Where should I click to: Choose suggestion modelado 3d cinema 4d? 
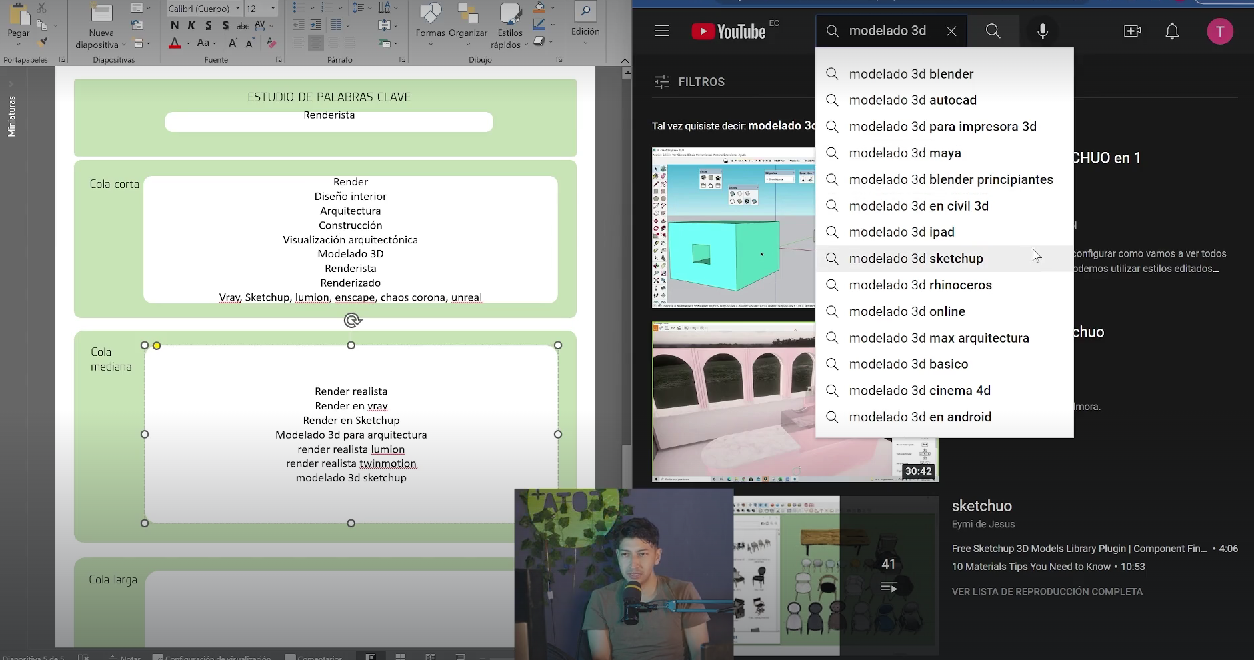(x=944, y=390)
